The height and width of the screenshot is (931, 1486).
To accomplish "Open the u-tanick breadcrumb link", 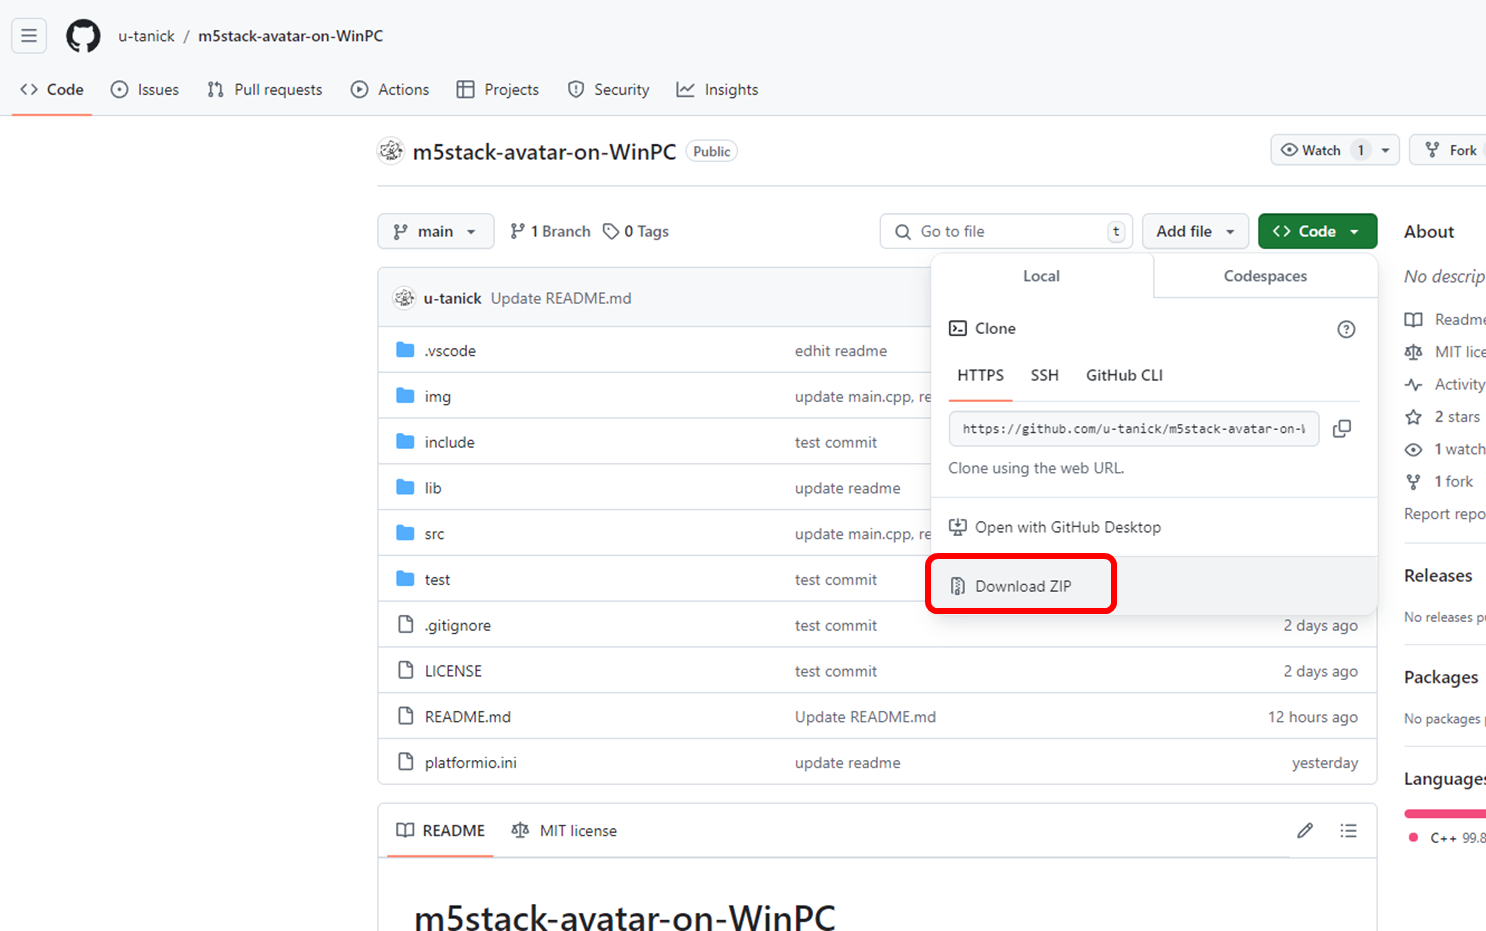I will coord(146,36).
